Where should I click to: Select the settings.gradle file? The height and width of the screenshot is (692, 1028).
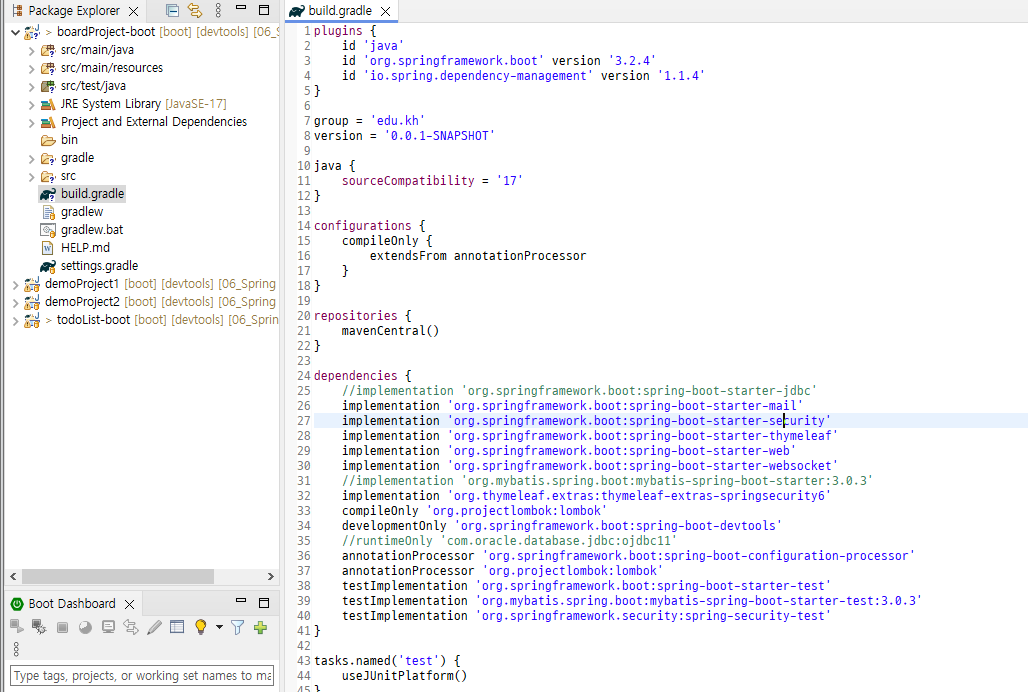click(x=99, y=265)
